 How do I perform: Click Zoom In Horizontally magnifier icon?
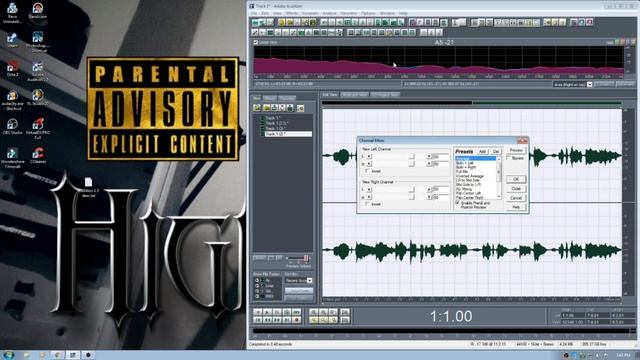click(x=313, y=312)
